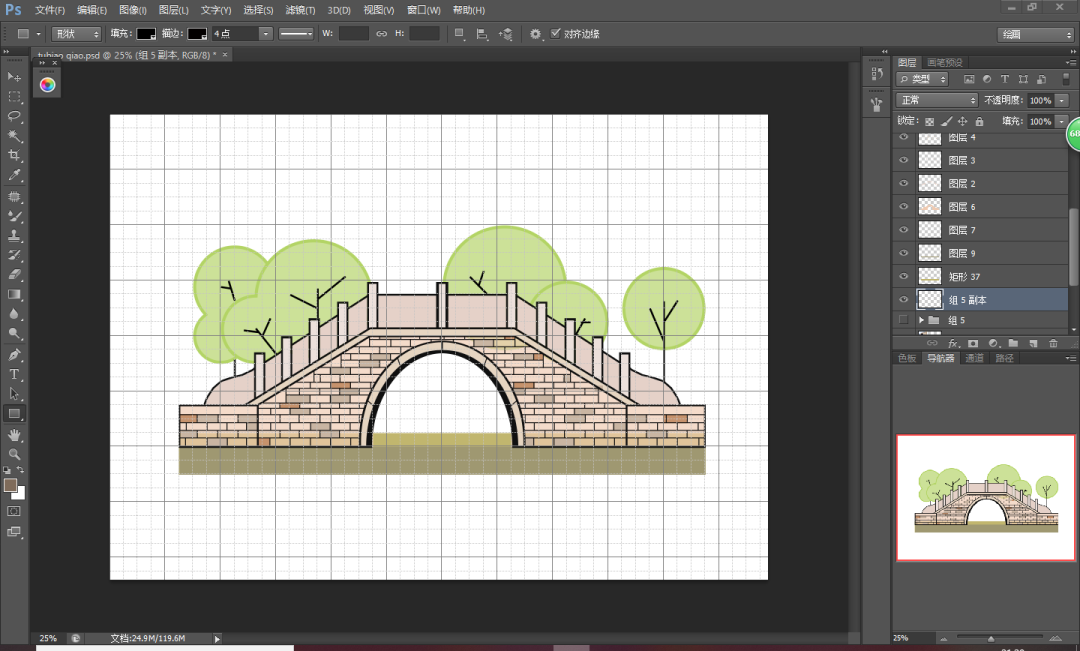Select the 图层 7 layer

click(x=961, y=230)
